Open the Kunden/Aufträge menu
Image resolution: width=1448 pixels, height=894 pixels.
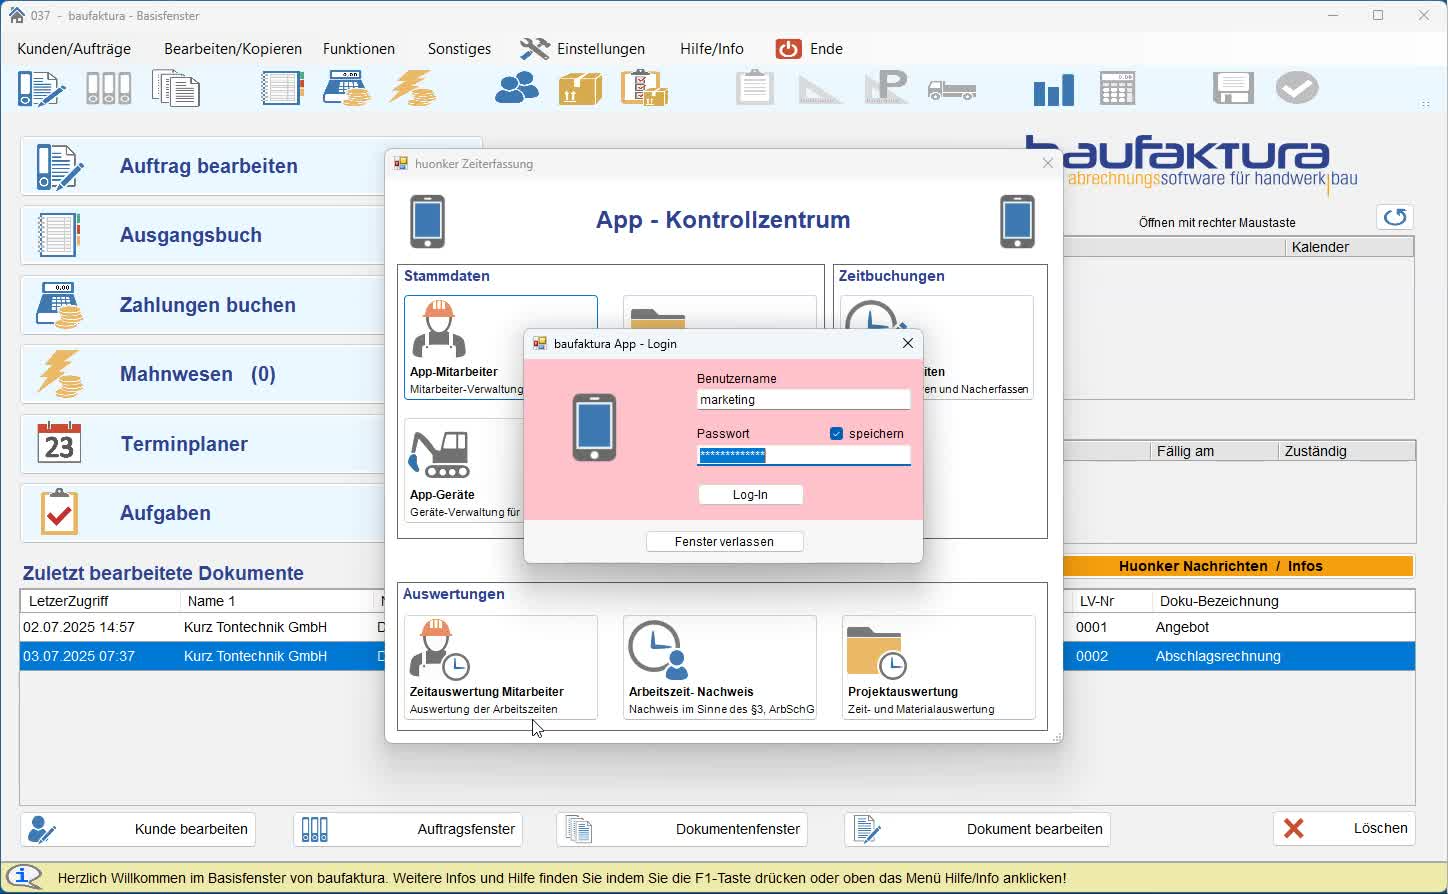74,48
